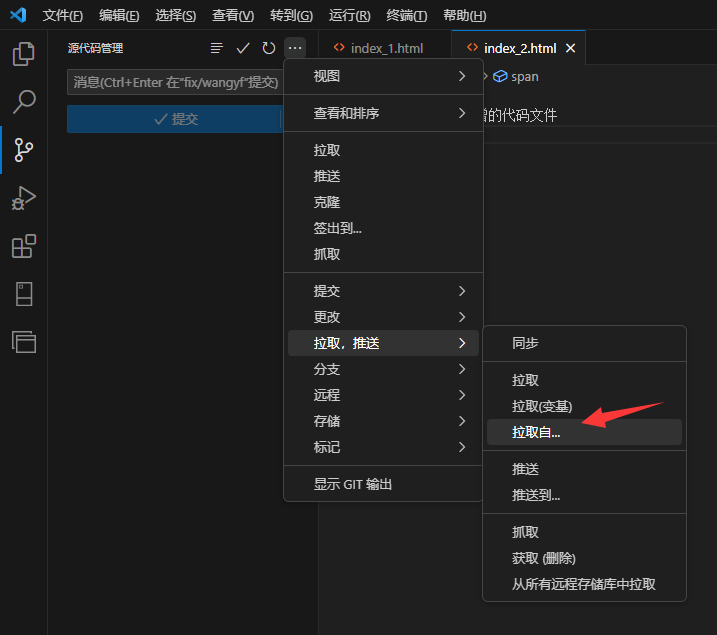Open the 查看(V) menu

point(233,16)
